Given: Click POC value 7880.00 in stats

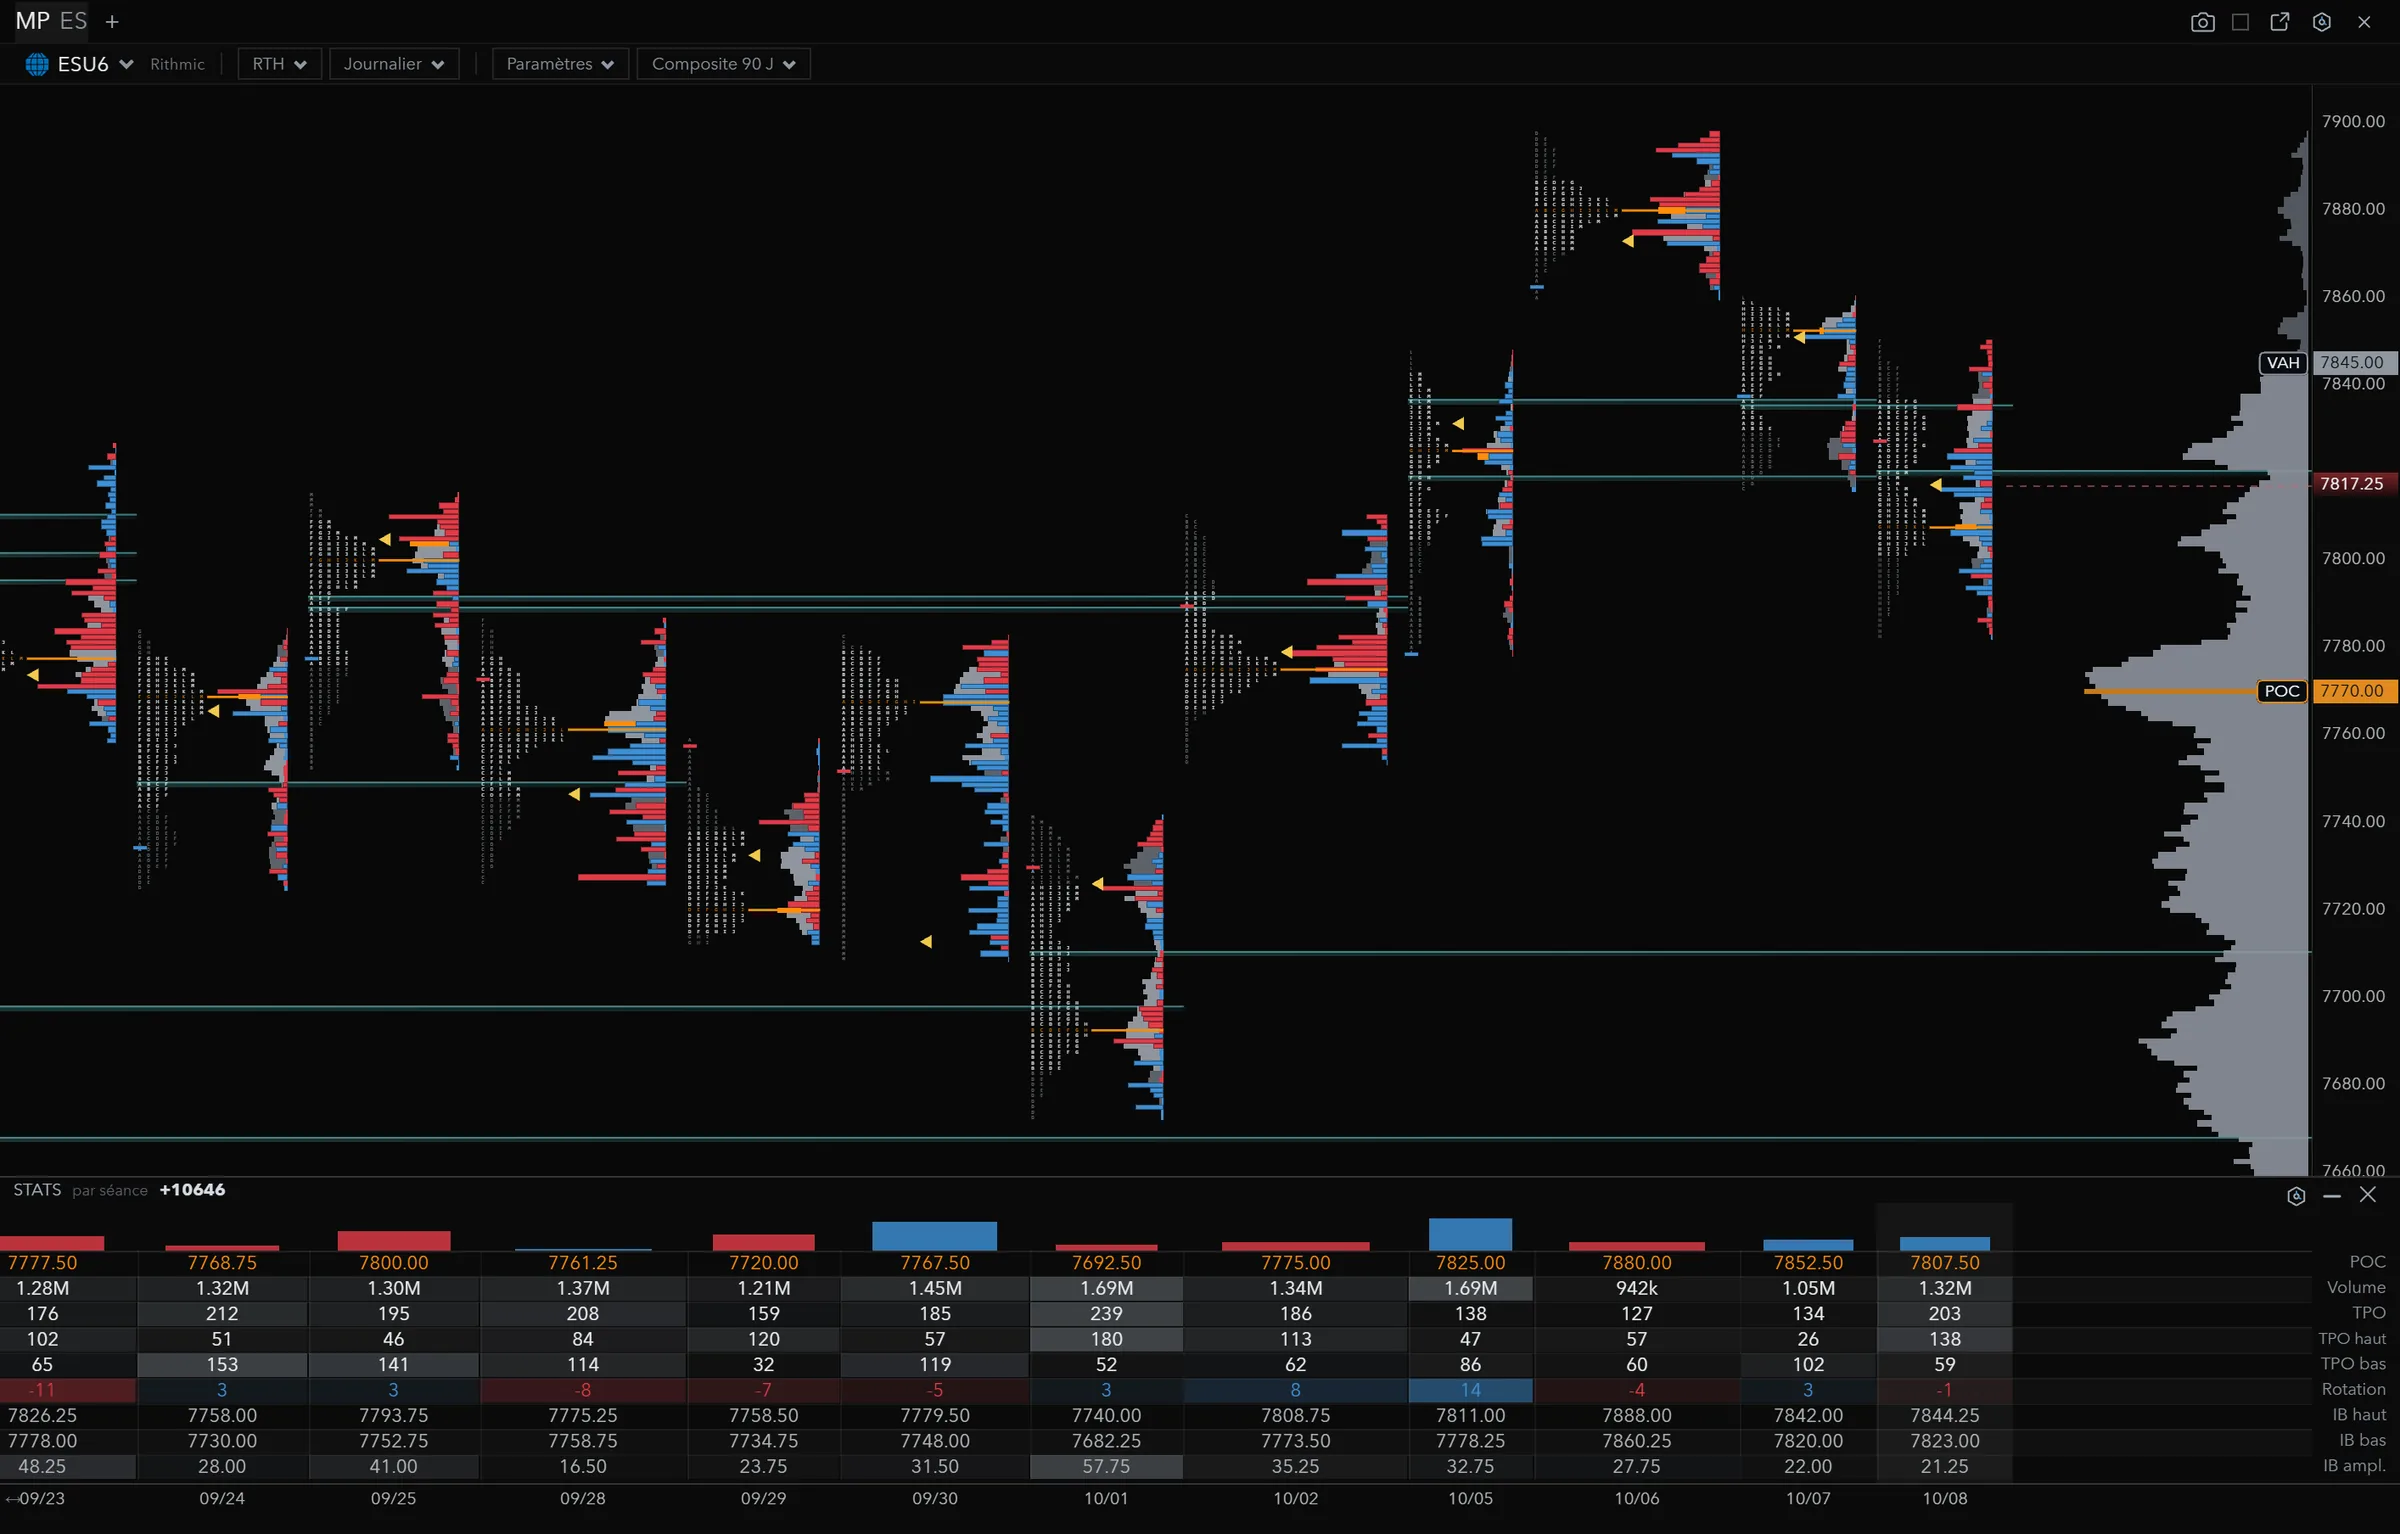Looking at the screenshot, I should [1637, 1263].
